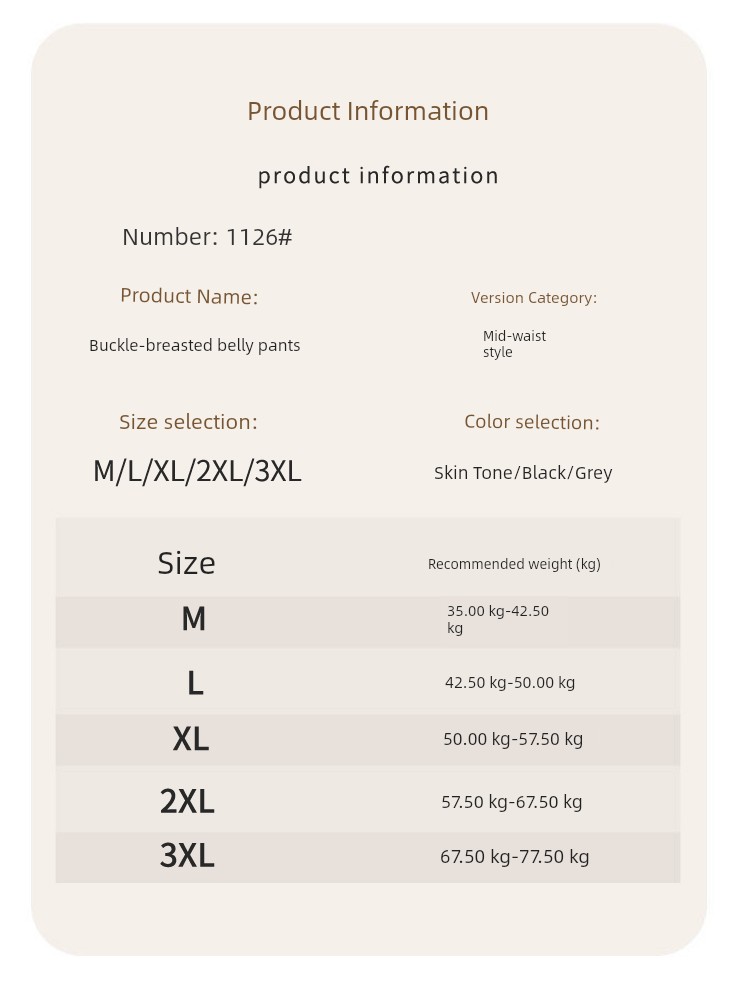750x987 pixels.
Task: Click the M/L/XL/2XL/3XL size list
Action: coord(197,471)
